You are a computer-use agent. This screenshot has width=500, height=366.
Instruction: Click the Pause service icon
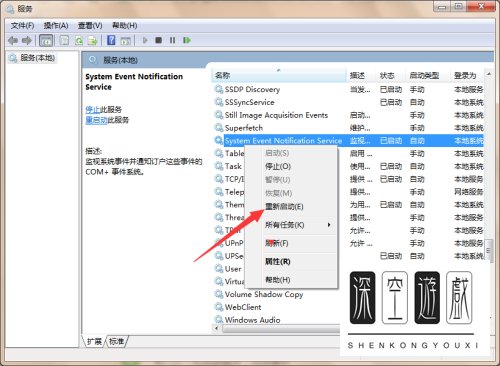[x=172, y=40]
